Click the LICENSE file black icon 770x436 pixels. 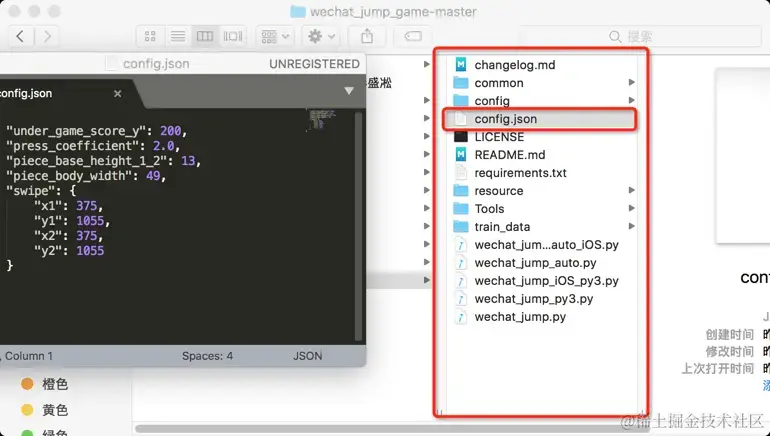[x=461, y=137]
